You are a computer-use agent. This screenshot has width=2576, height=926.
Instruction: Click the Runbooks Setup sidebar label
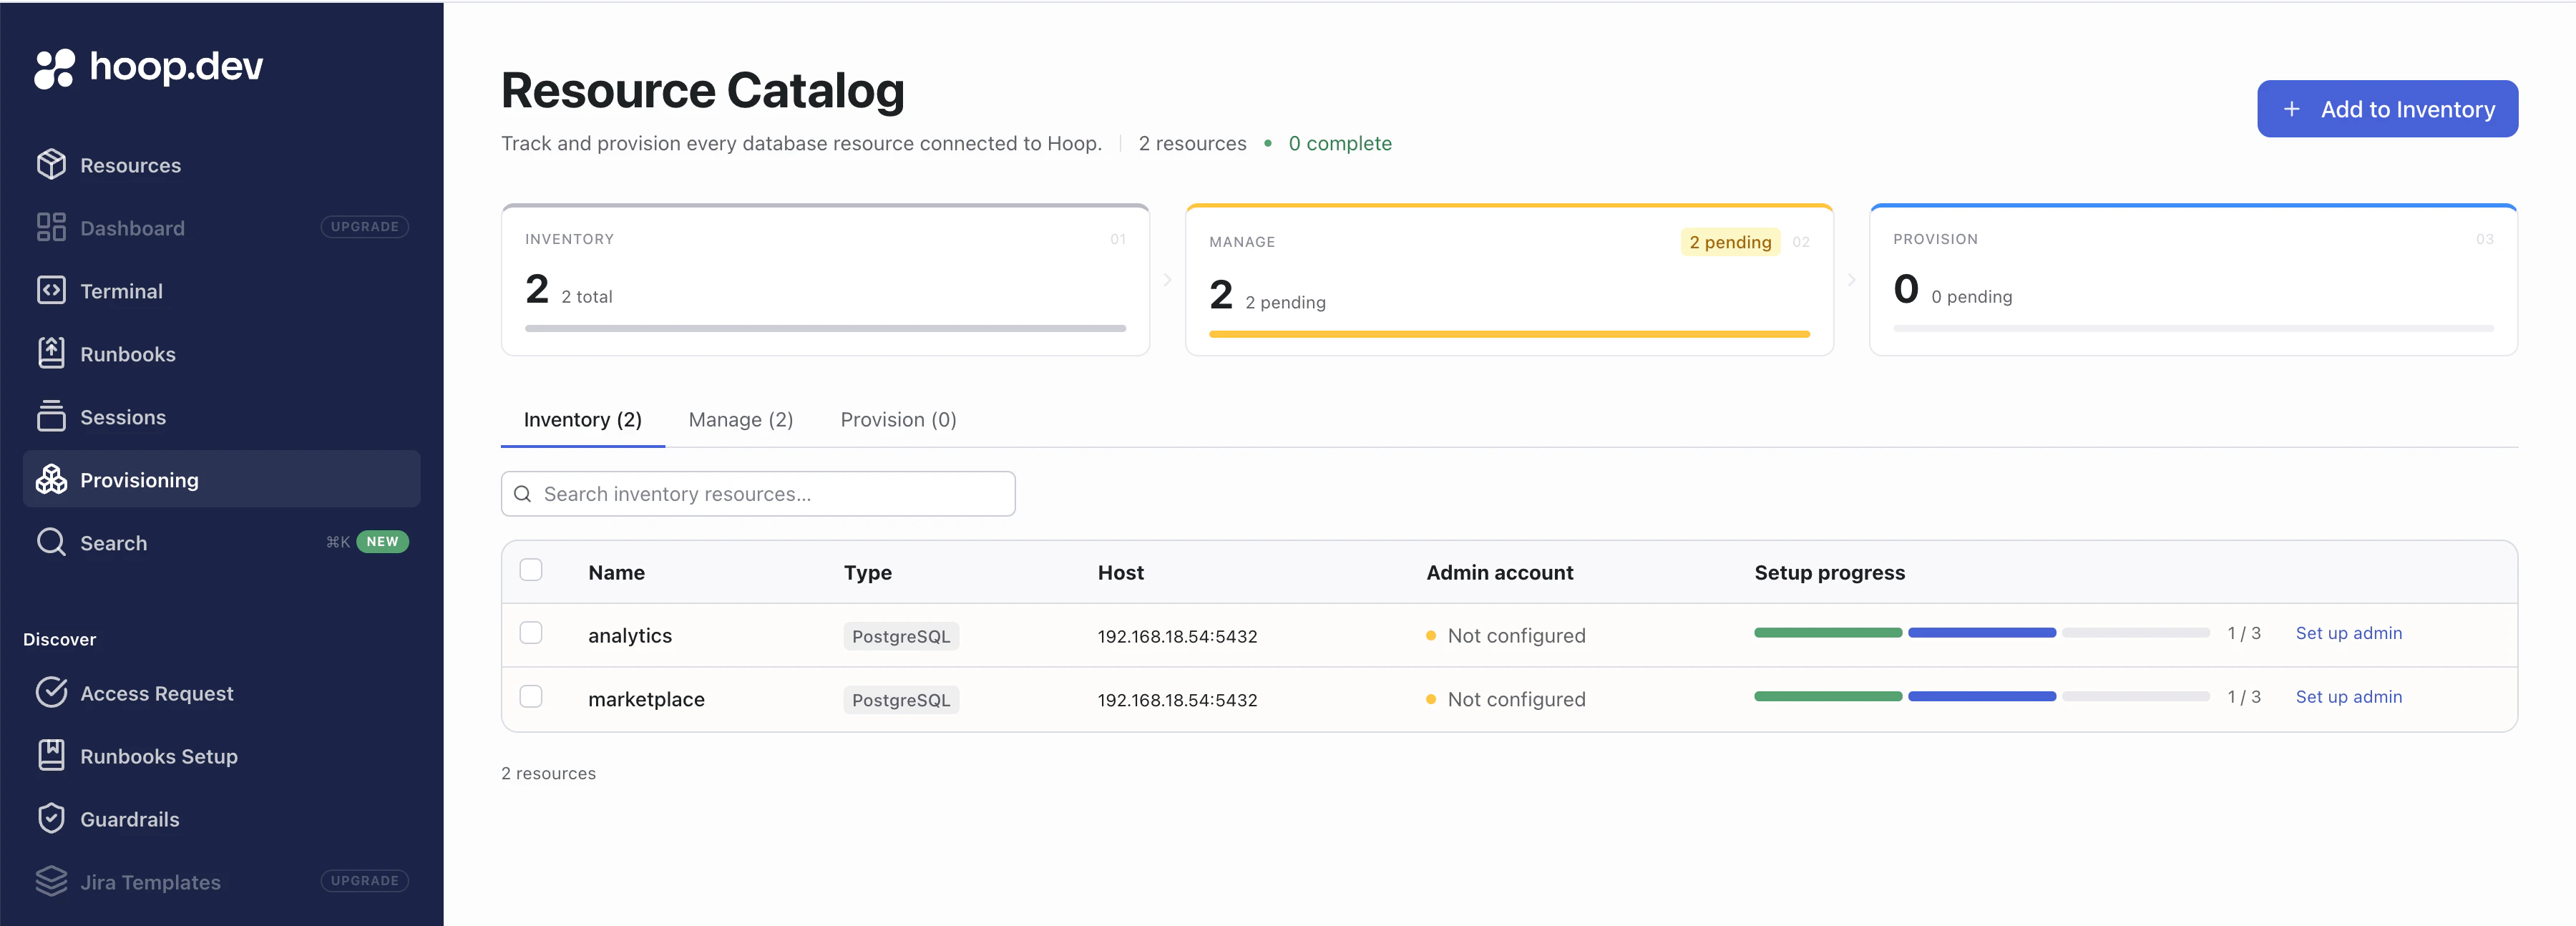point(159,757)
